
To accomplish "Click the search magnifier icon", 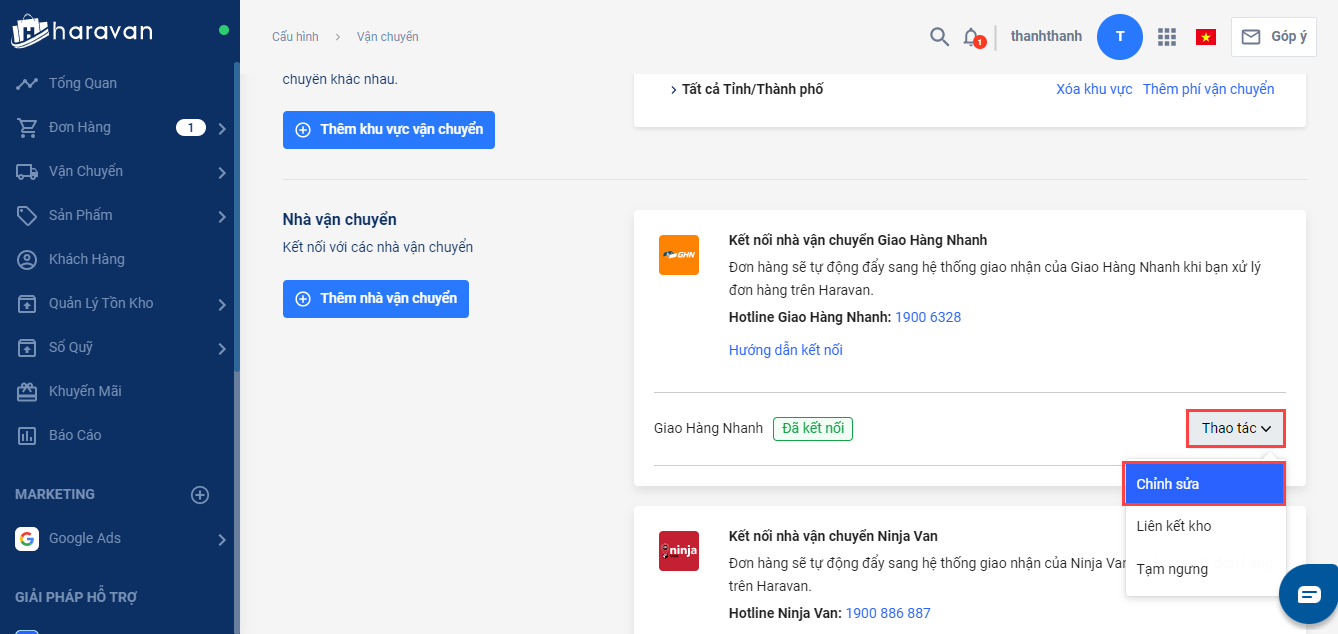I will 939,37.
